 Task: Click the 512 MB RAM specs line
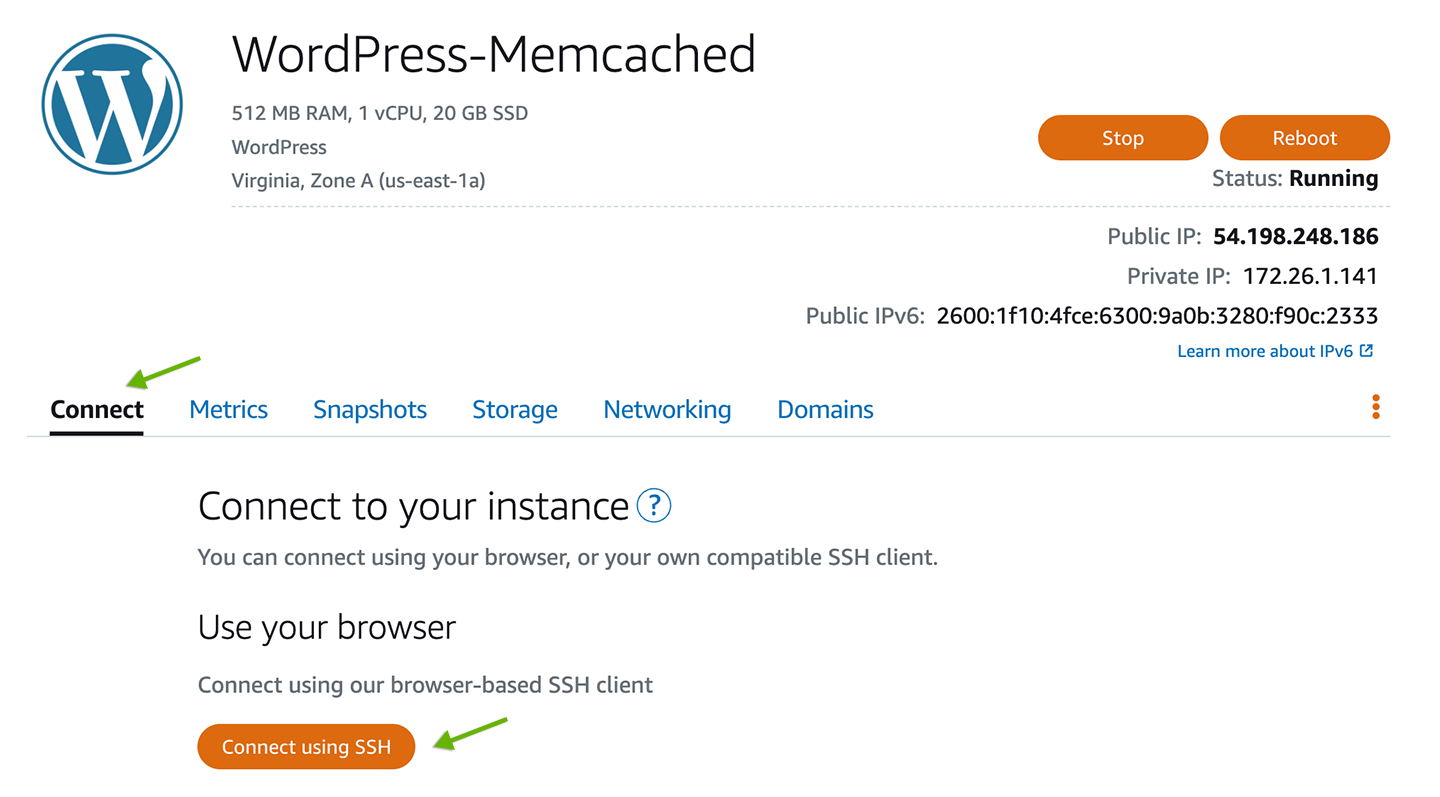pos(380,113)
